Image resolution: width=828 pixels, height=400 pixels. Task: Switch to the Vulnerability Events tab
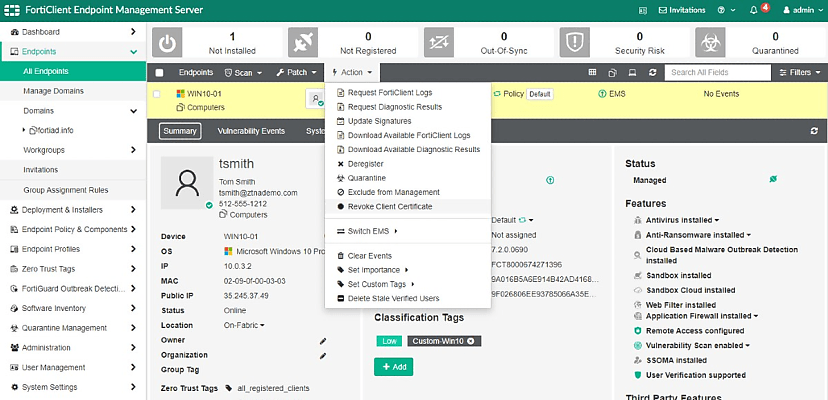click(x=251, y=131)
